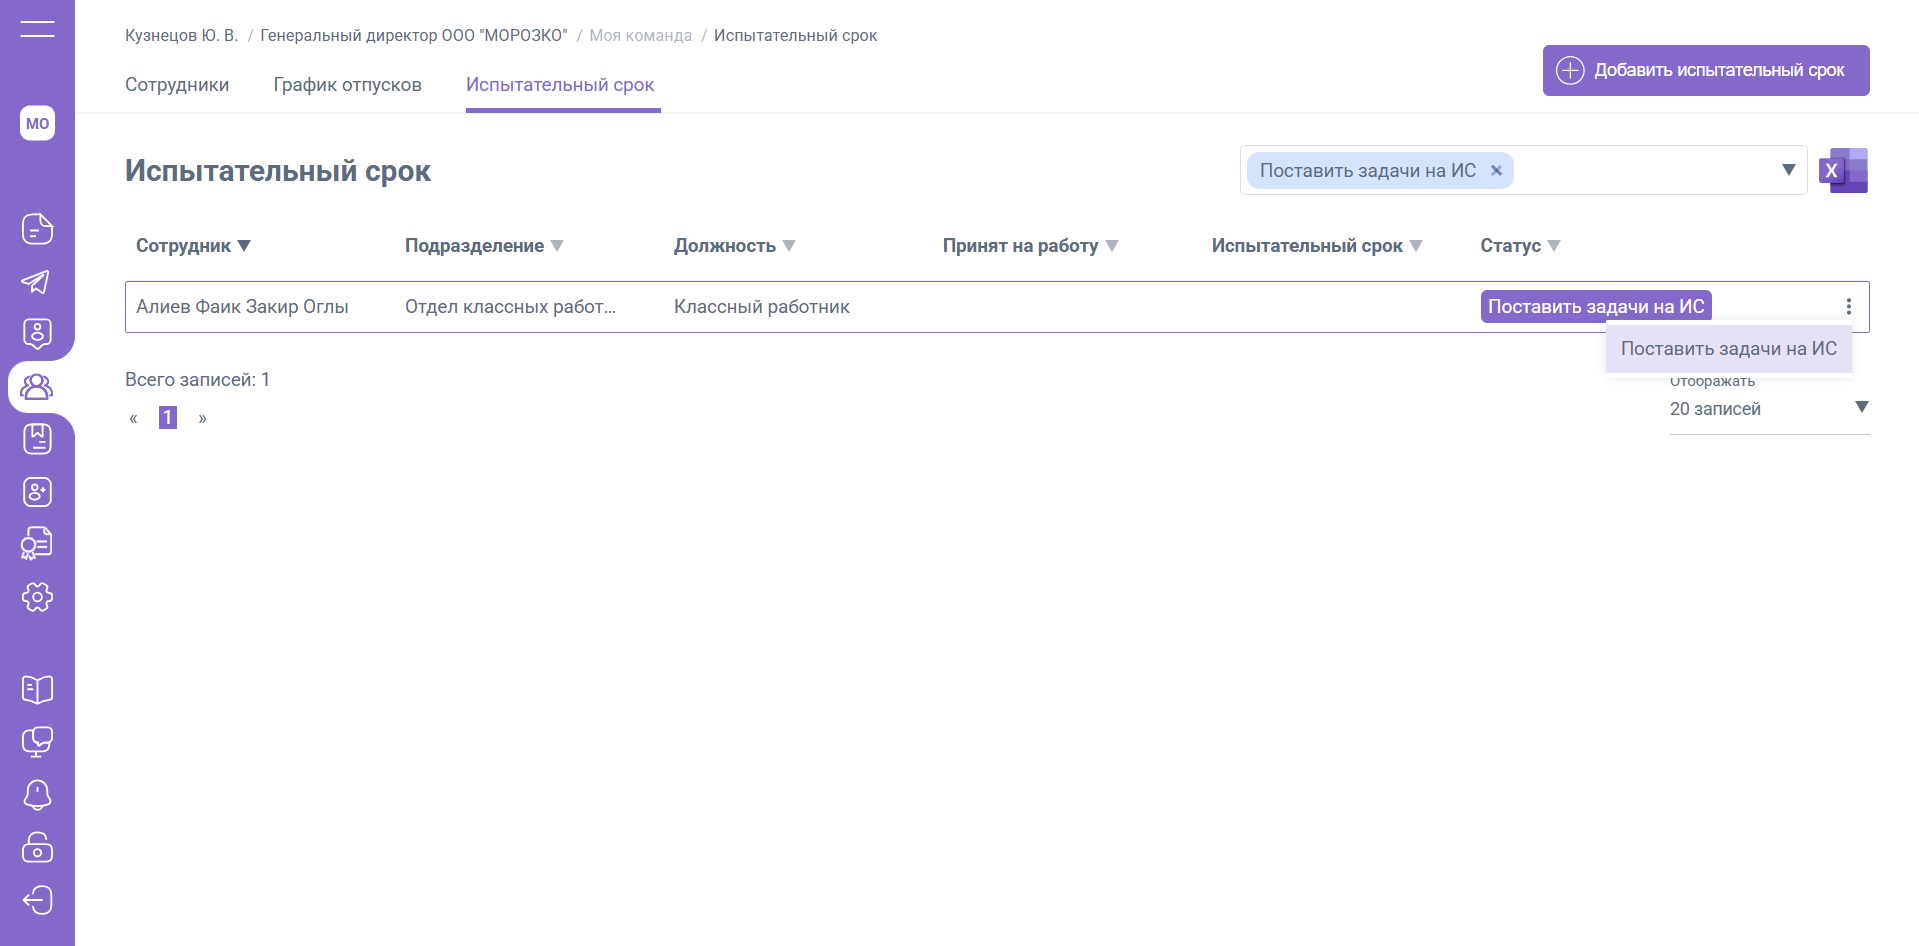Open the settings gear in sidebar
Viewport: 1919px width, 946px height.
coord(37,597)
